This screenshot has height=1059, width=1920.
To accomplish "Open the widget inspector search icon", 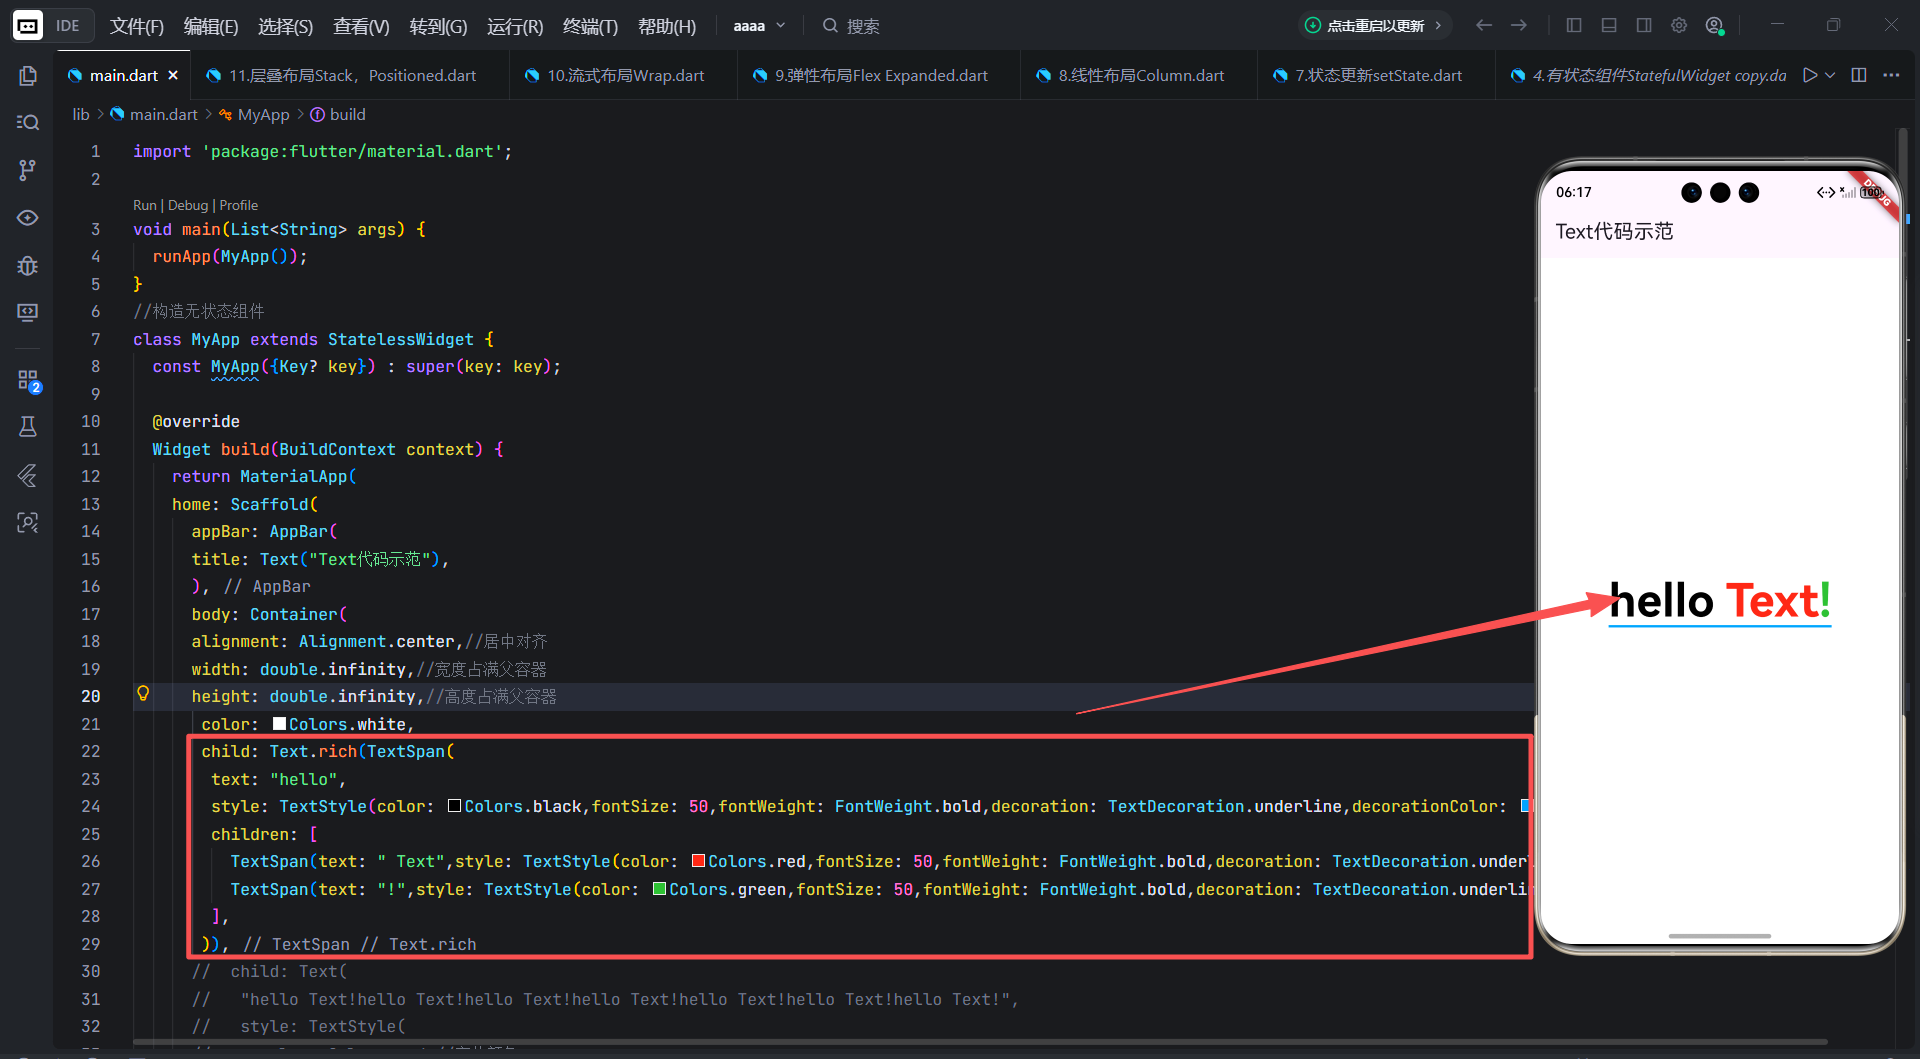I will [x=28, y=522].
